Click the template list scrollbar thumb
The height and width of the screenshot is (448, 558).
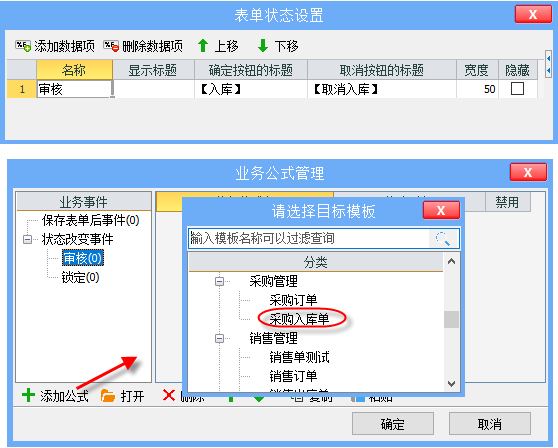pos(451,320)
